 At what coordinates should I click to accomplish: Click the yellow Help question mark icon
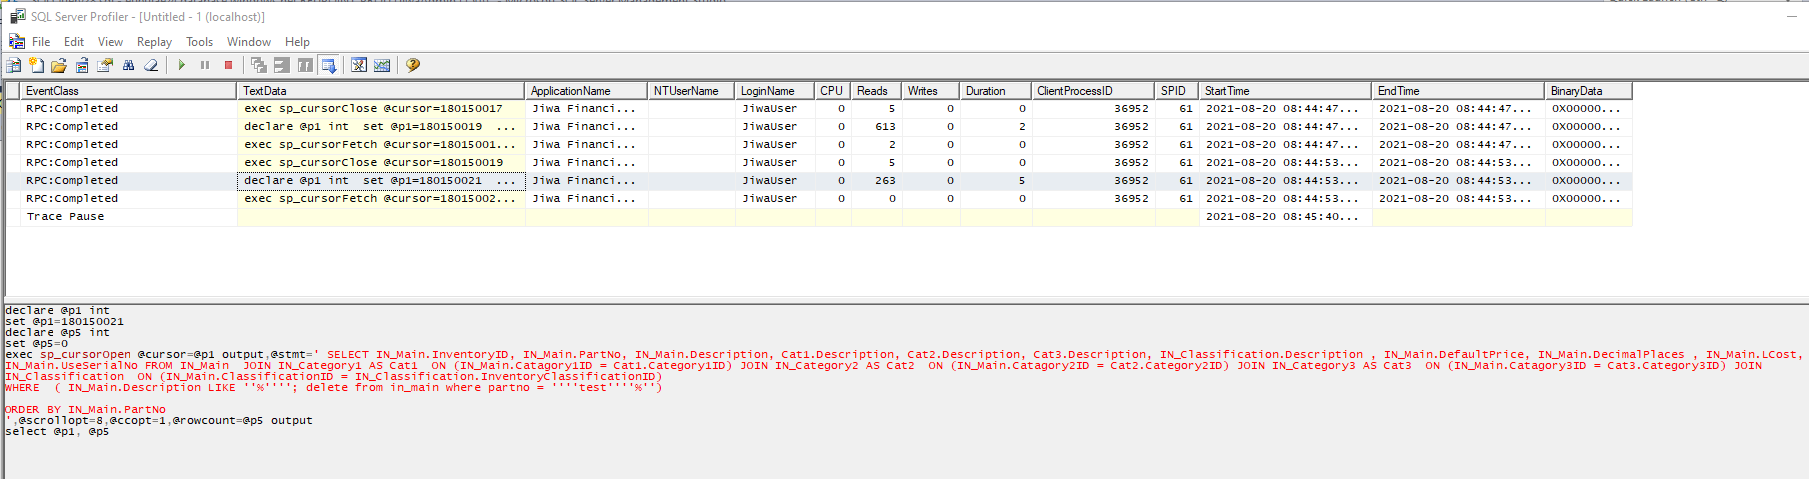click(x=412, y=65)
